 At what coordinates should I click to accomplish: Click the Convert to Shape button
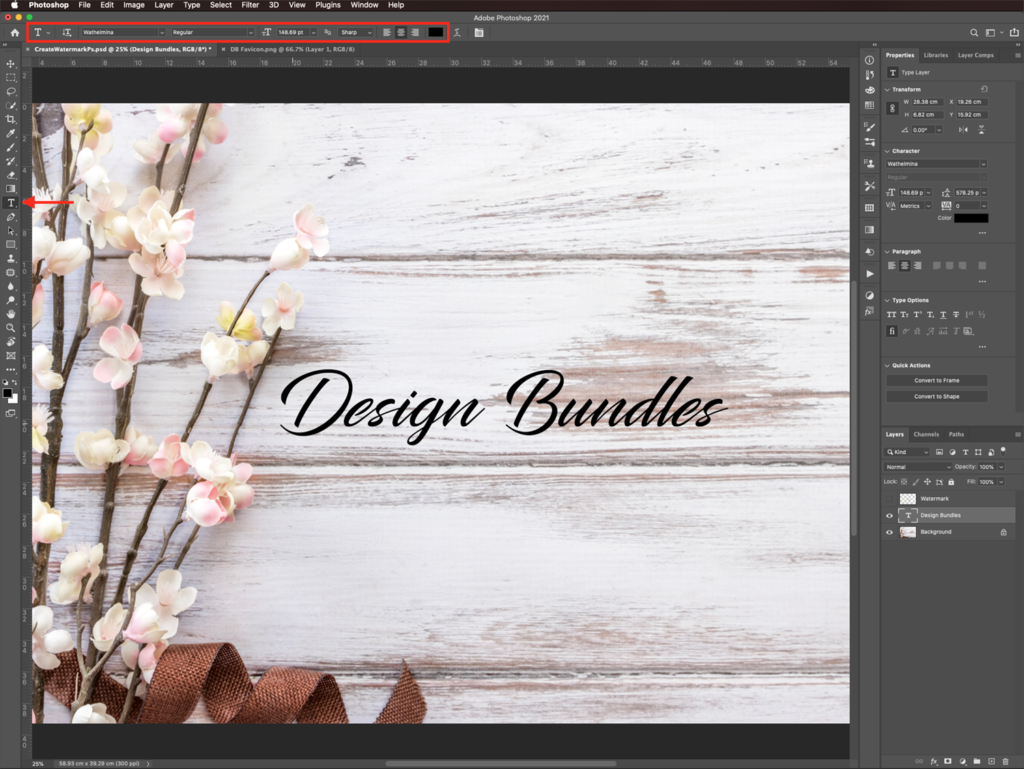point(936,396)
